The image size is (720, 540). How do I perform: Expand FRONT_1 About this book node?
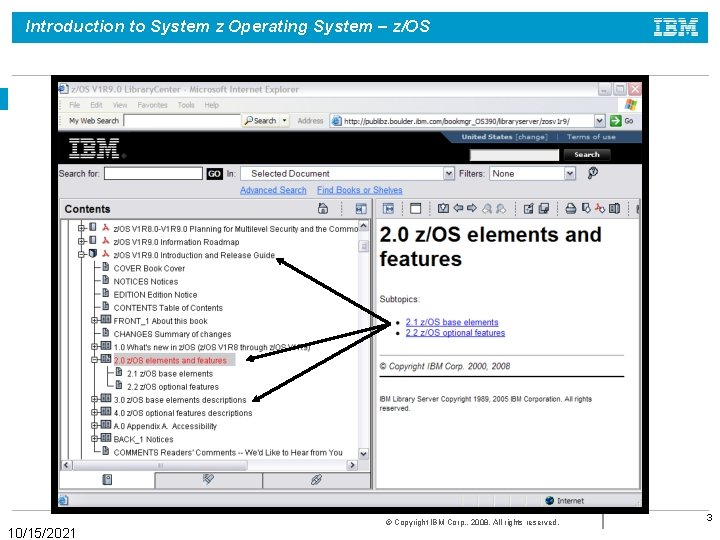coord(94,320)
